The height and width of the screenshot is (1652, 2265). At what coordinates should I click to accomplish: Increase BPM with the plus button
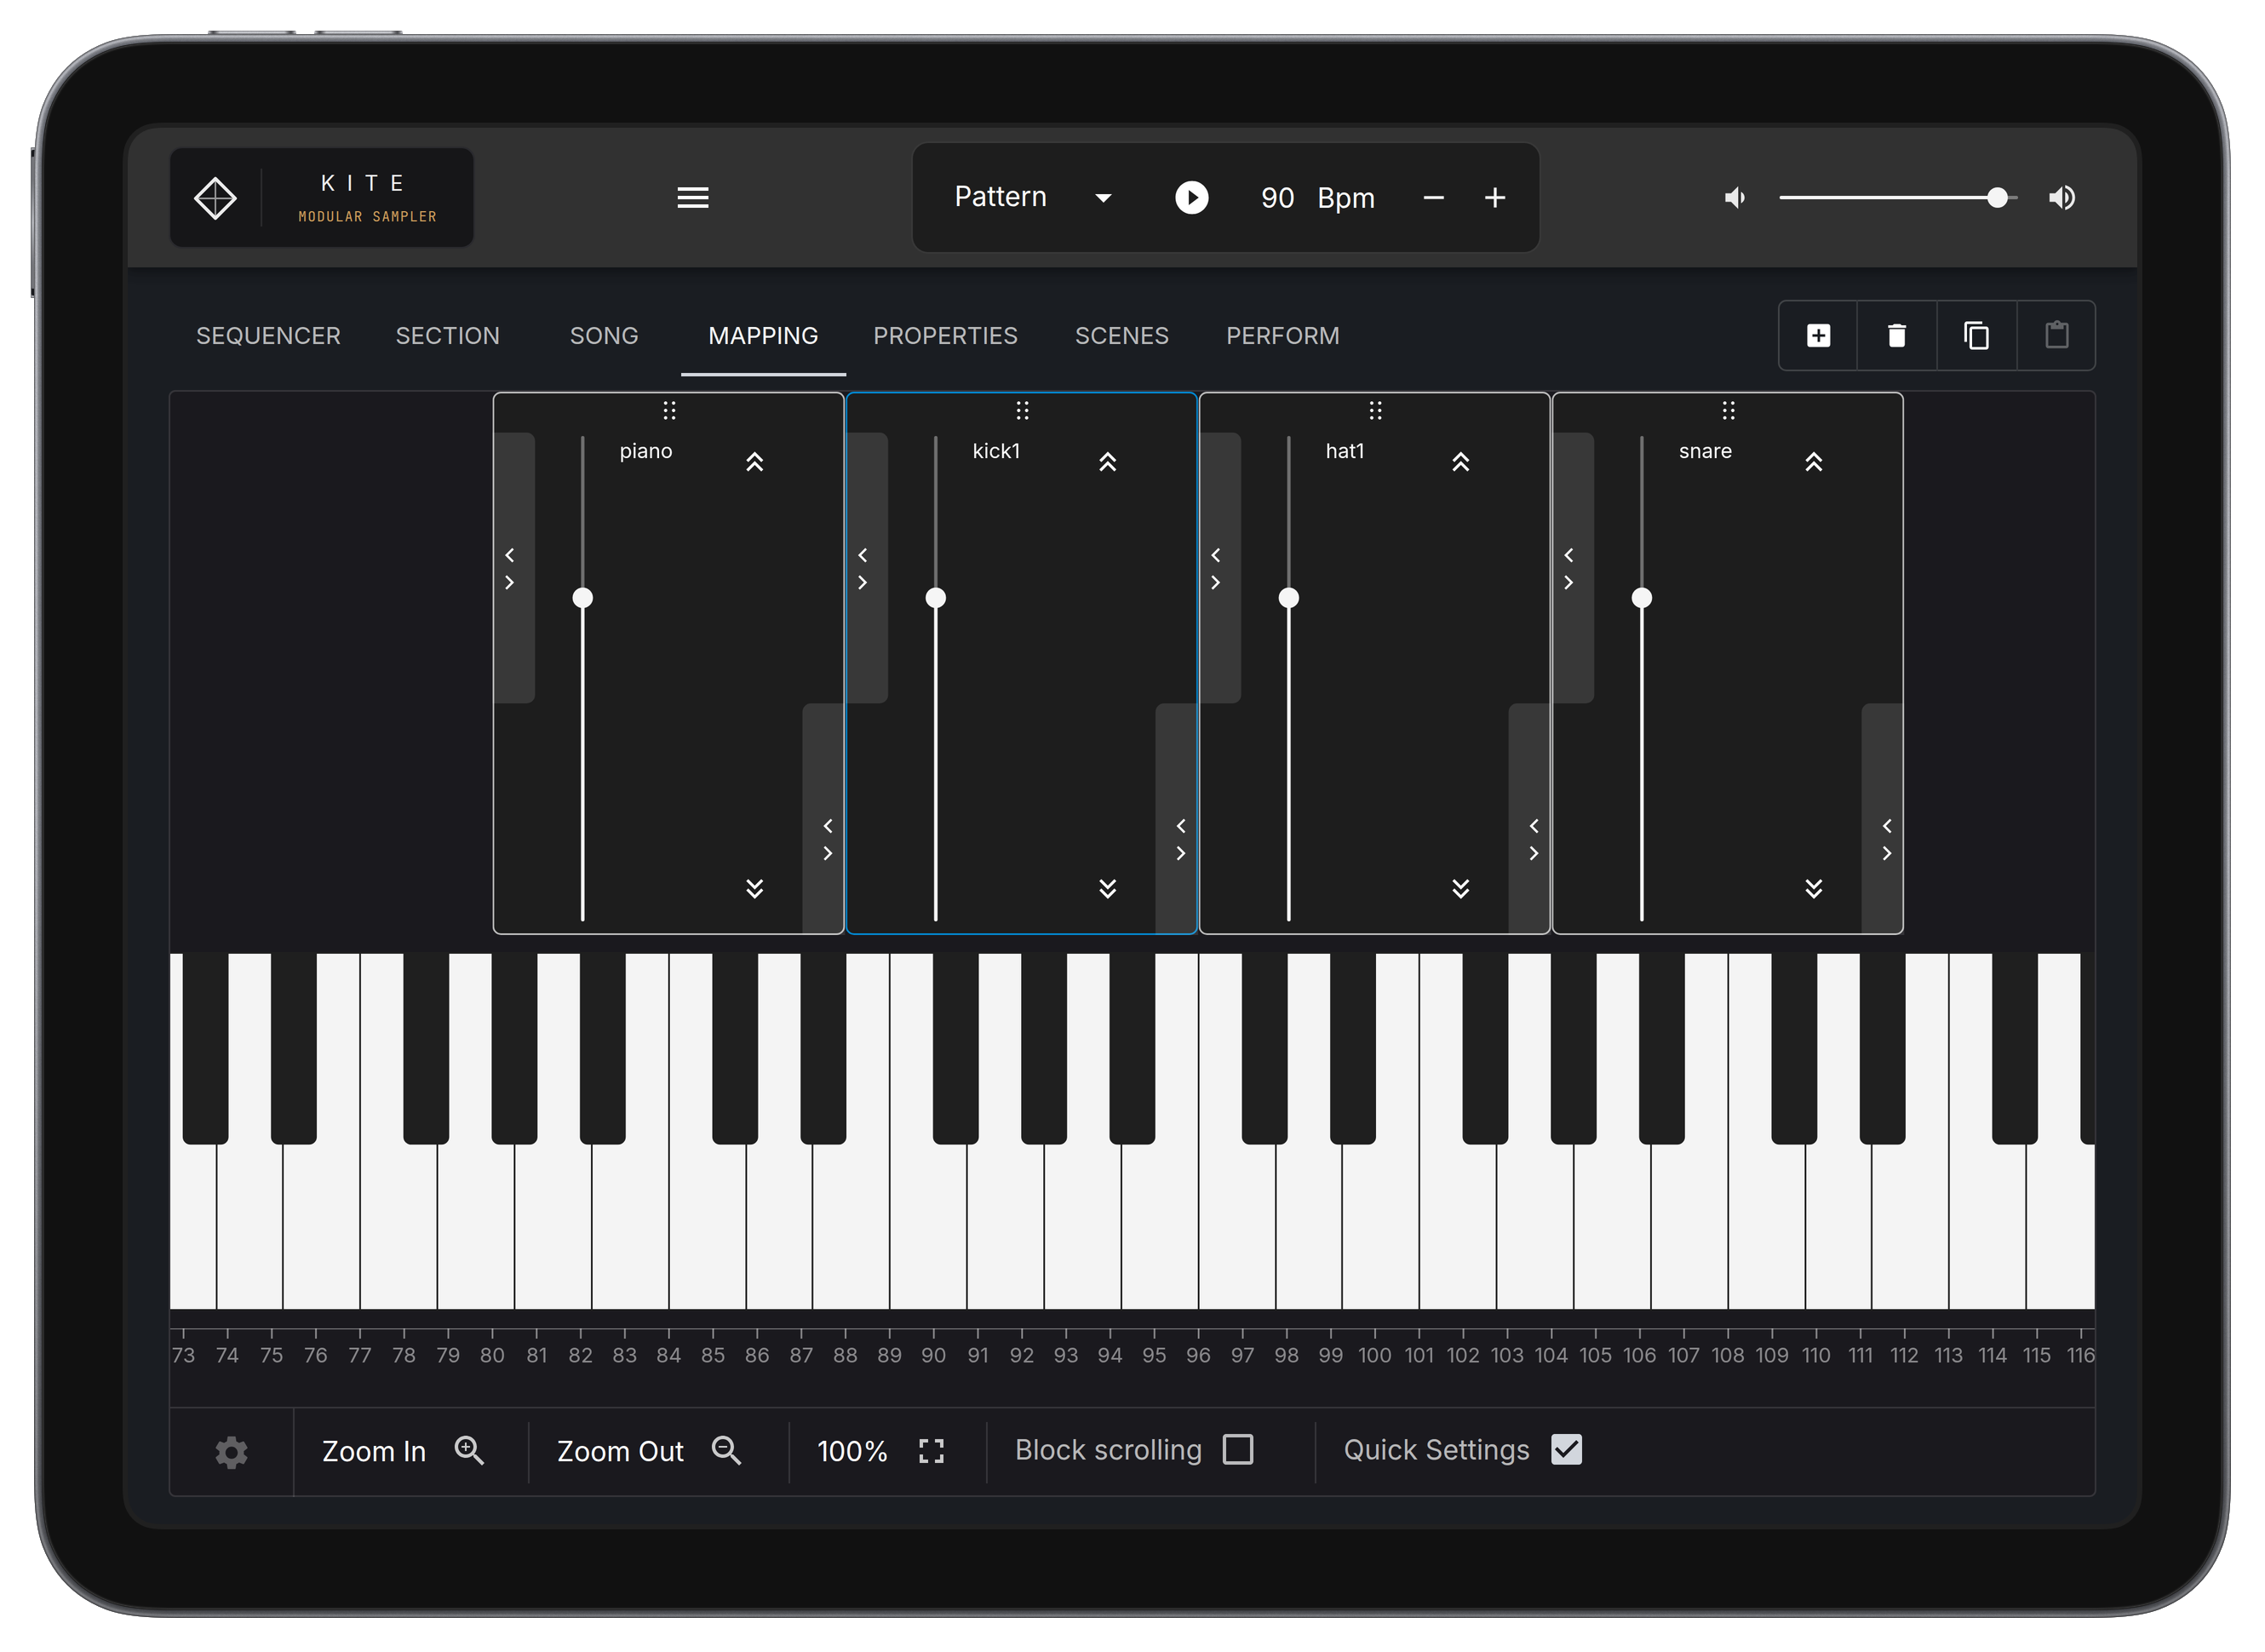(1495, 198)
